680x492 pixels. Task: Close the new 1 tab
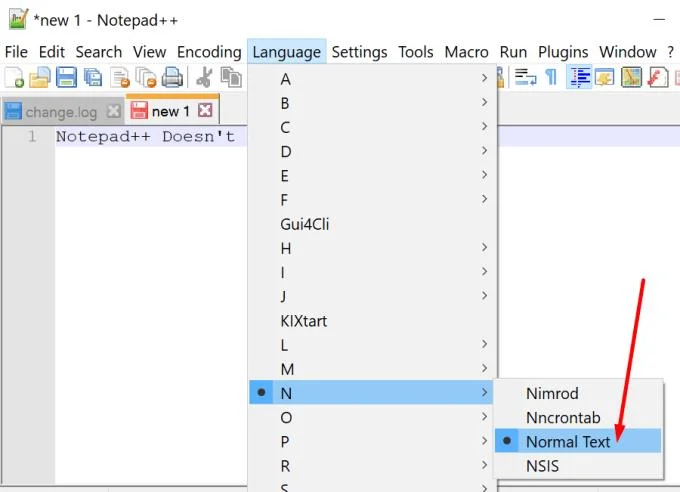pos(205,110)
